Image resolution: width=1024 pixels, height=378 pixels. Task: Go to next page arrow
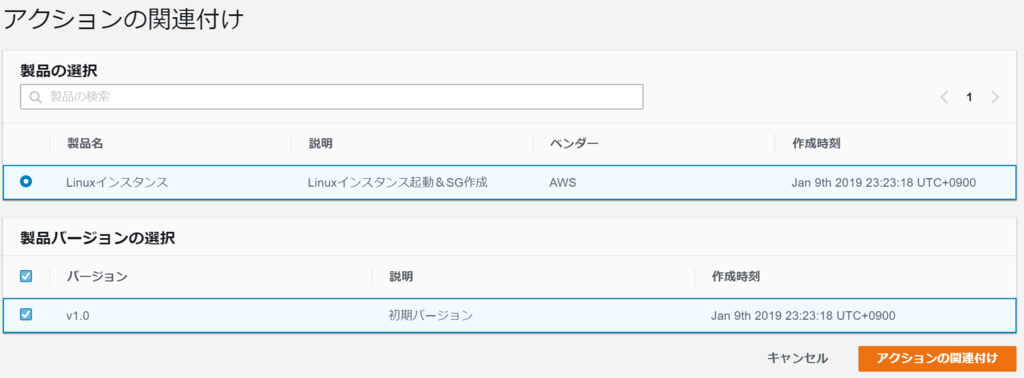point(995,97)
